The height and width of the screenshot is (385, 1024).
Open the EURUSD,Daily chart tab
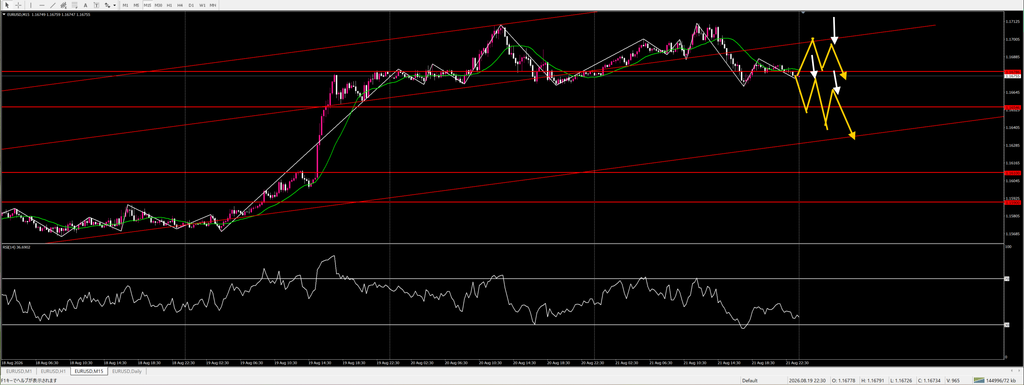pos(126,371)
